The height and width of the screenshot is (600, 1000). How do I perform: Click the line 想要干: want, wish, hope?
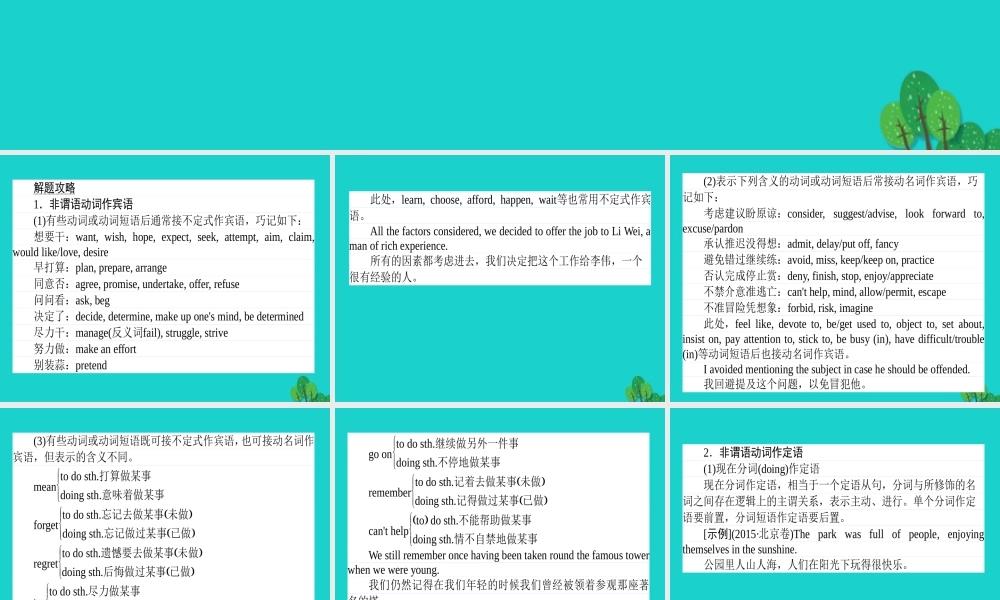click(163, 244)
